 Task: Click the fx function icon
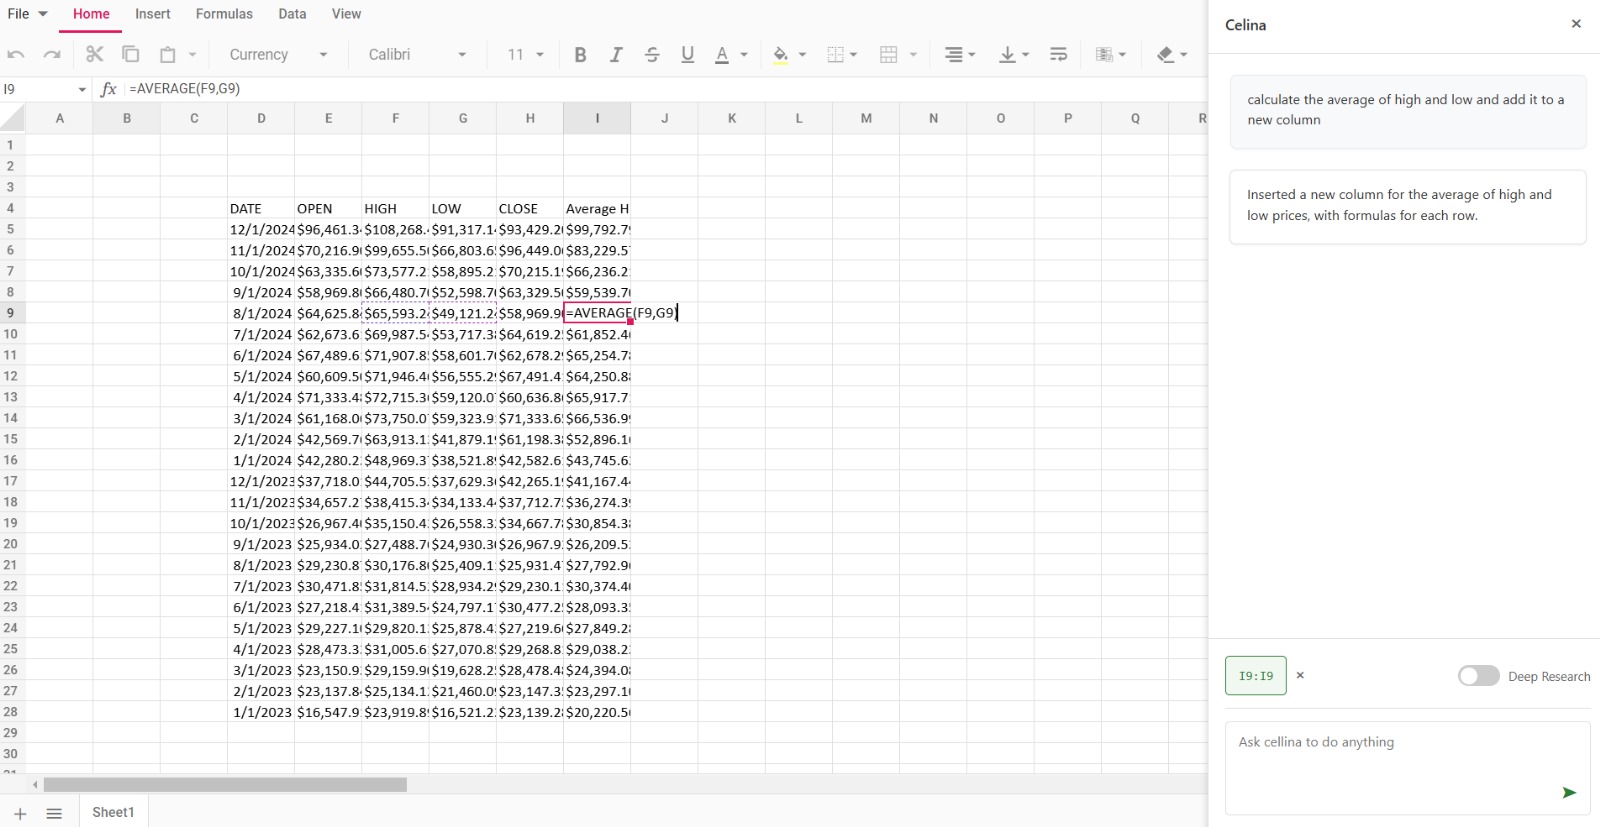(109, 89)
